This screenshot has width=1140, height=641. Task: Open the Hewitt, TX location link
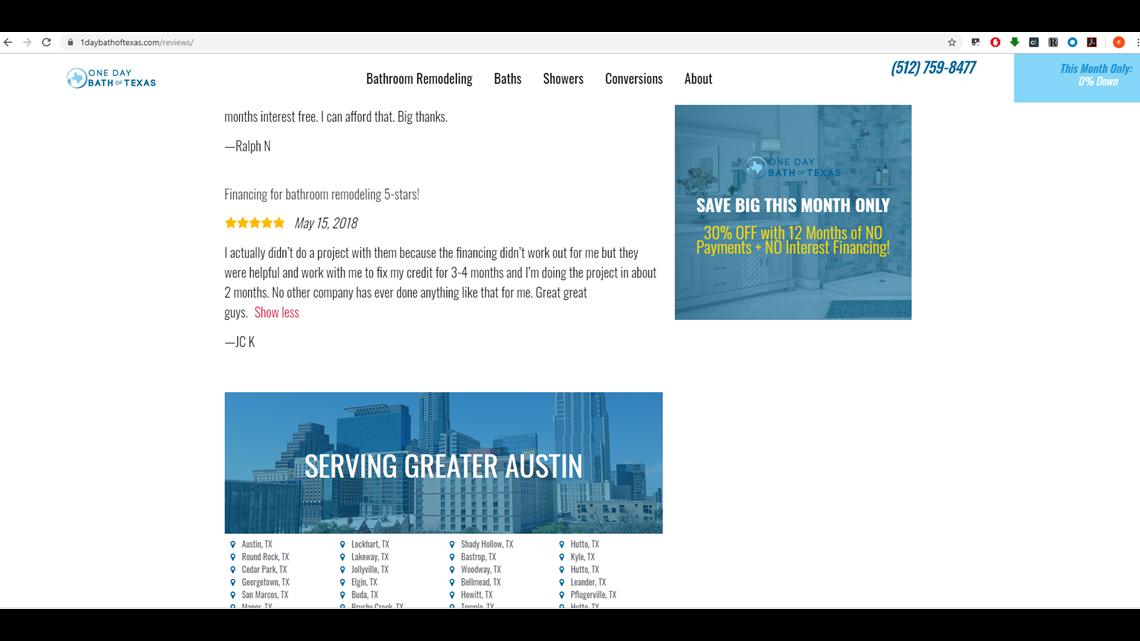coord(477,595)
